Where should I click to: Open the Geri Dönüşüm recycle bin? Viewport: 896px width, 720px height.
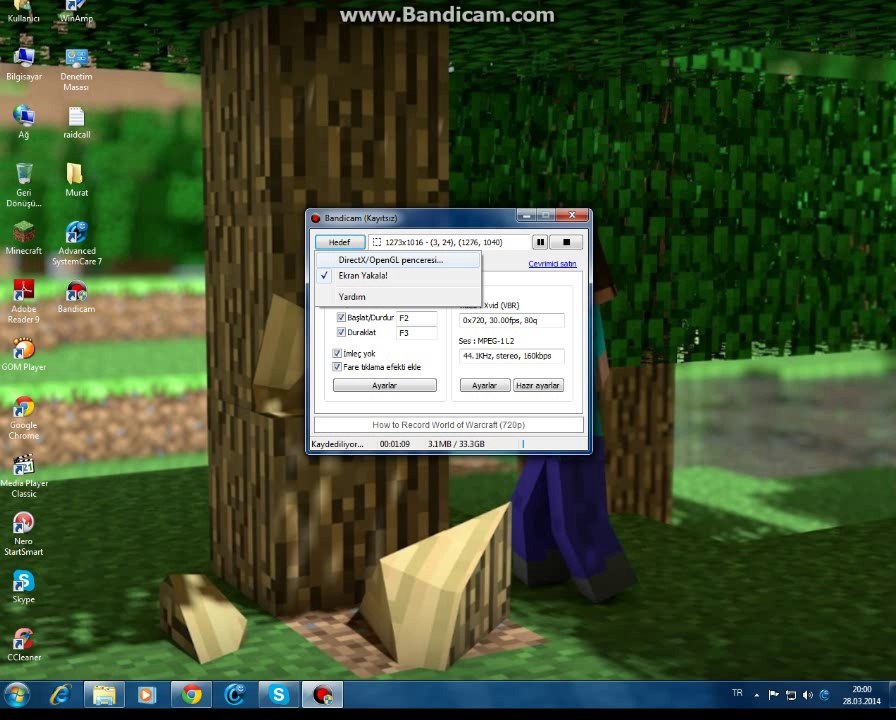[x=23, y=185]
